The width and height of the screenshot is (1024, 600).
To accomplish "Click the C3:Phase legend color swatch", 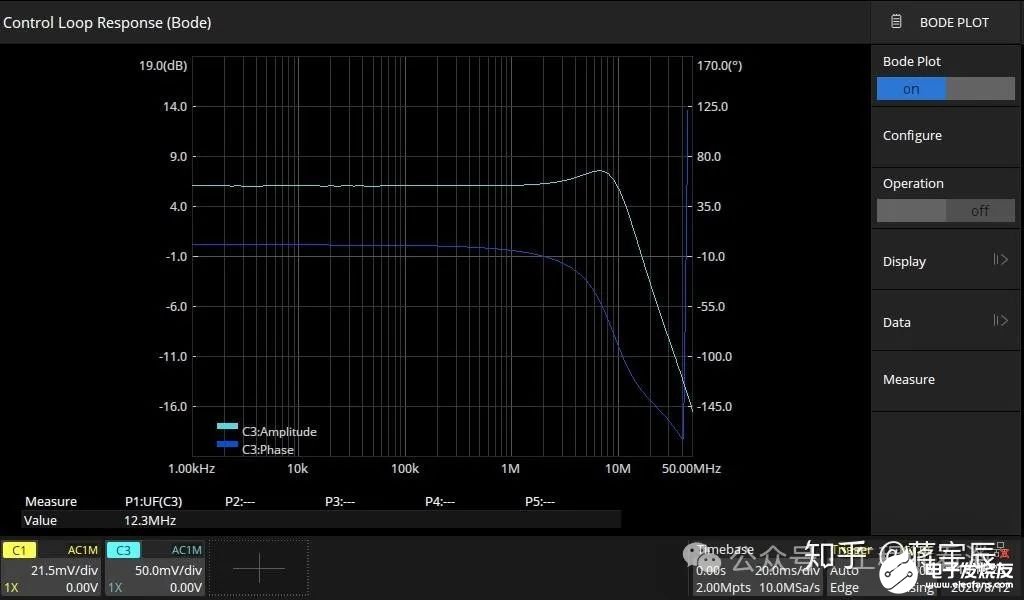I will pos(227,444).
